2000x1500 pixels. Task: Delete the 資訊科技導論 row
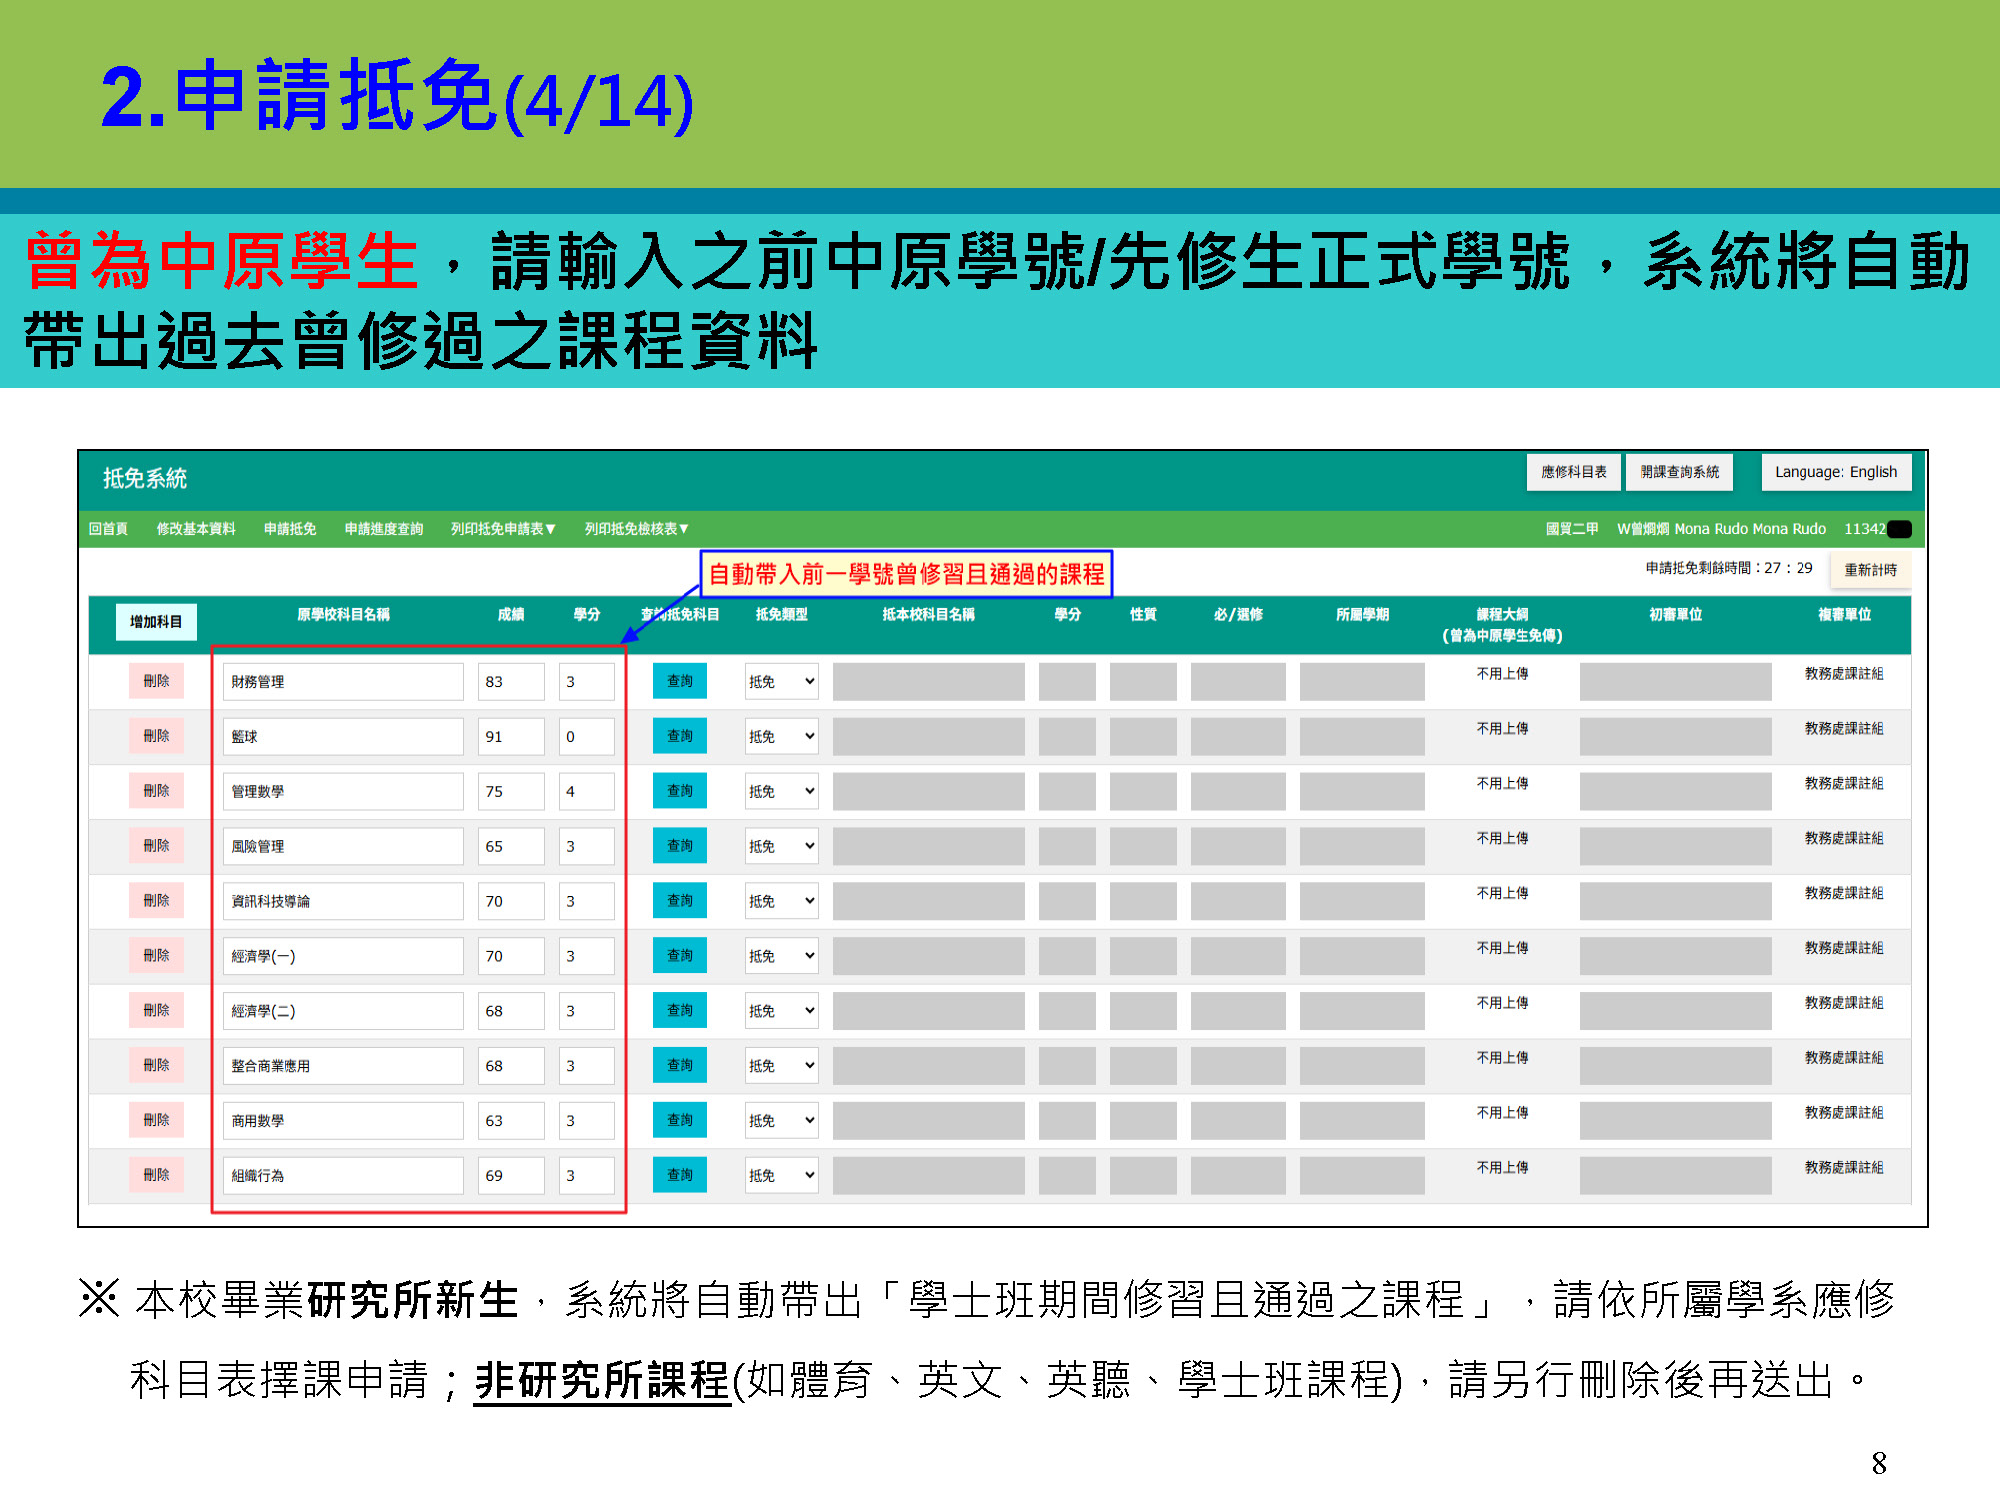coord(156,901)
